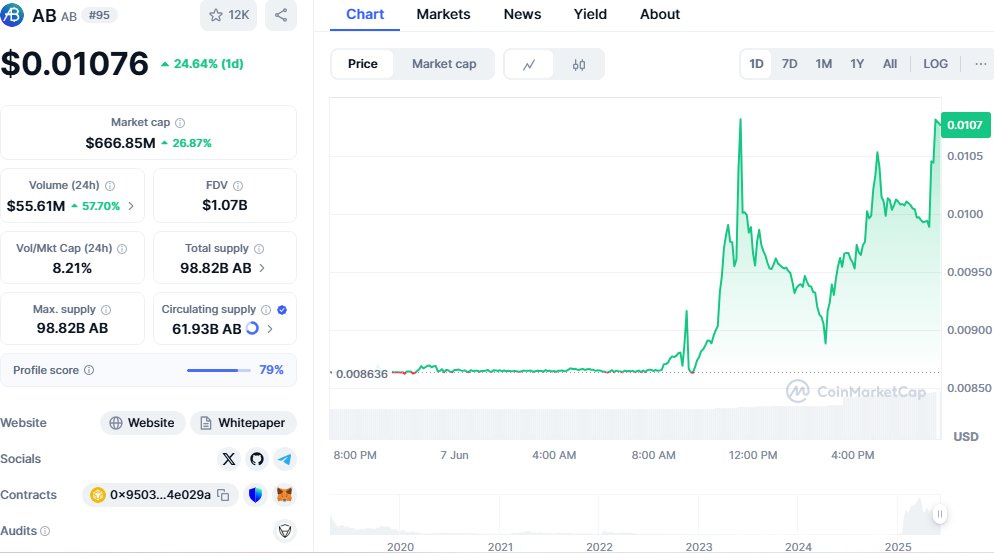Click the chart range slider pause handle

939,514
